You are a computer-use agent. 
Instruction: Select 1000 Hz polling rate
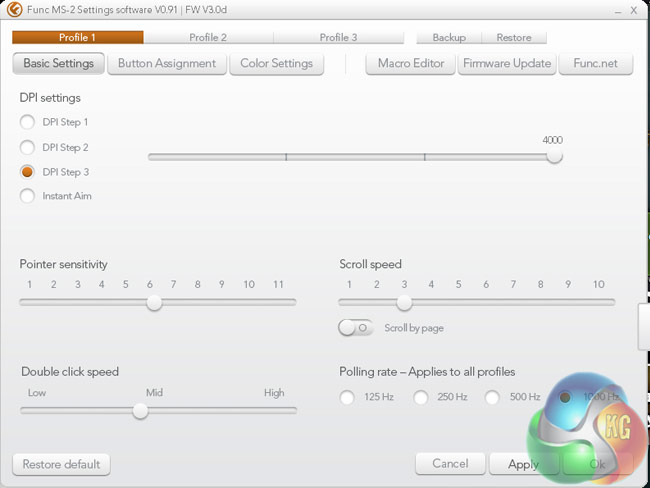565,397
